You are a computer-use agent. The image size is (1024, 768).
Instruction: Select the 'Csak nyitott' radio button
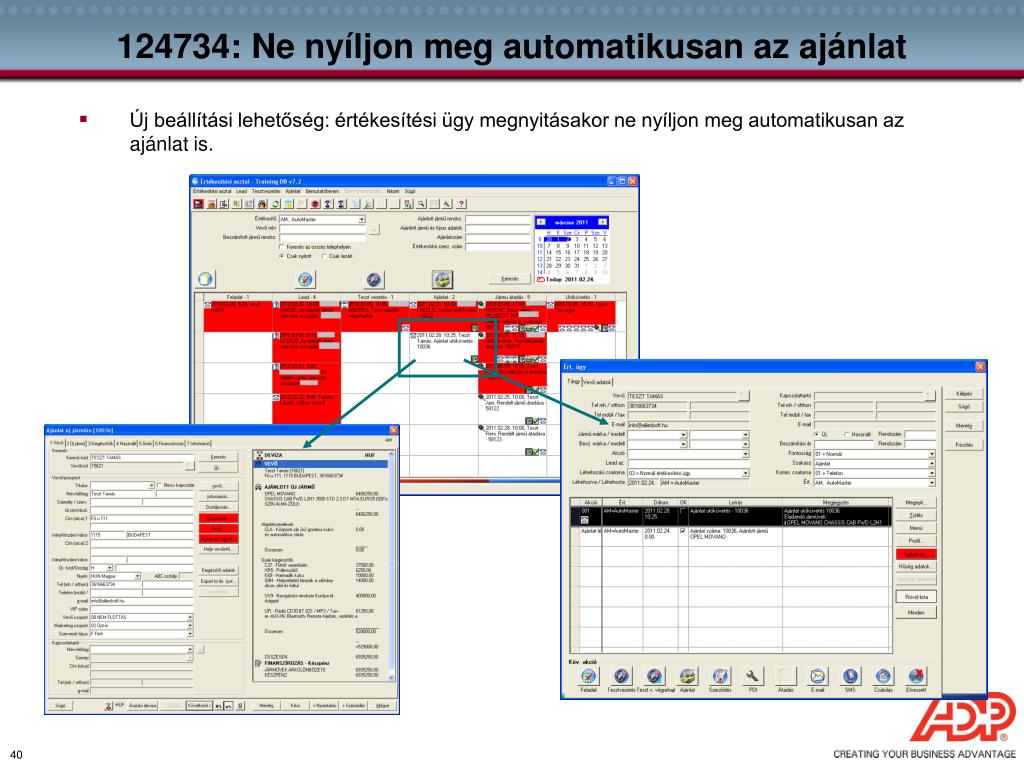pos(282,256)
